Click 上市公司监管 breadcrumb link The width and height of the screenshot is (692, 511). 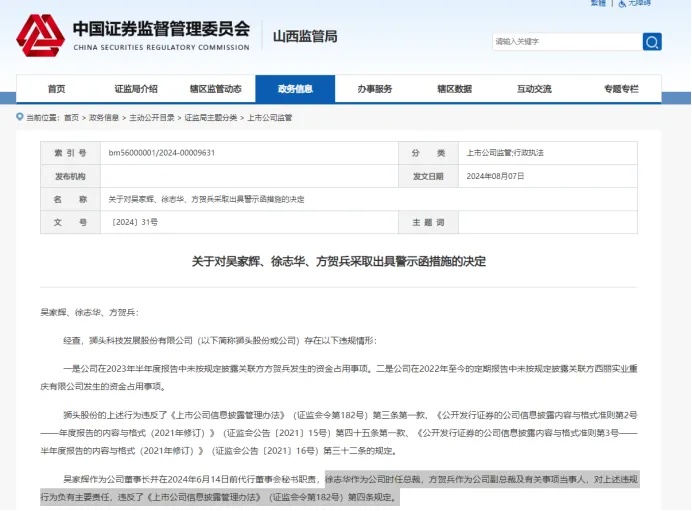270,118
